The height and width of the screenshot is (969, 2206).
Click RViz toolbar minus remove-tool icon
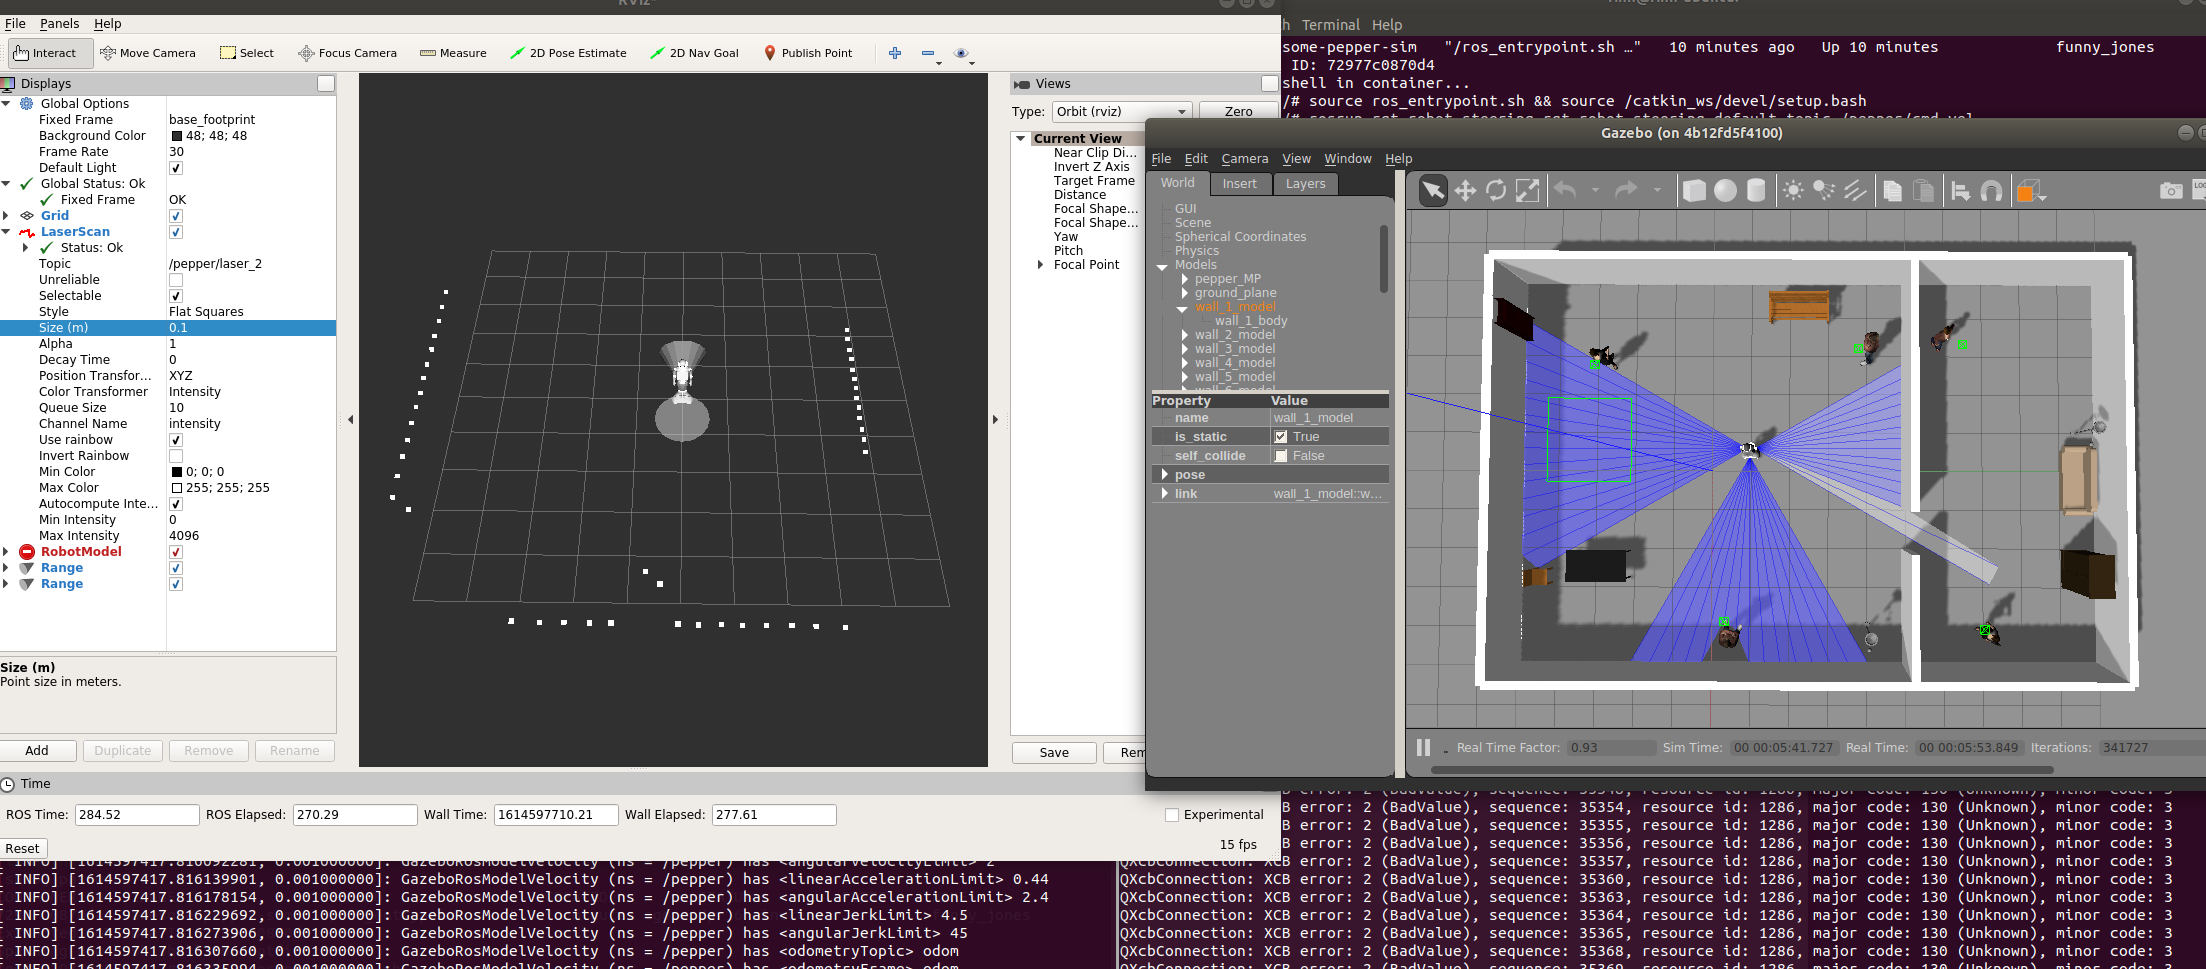click(928, 53)
